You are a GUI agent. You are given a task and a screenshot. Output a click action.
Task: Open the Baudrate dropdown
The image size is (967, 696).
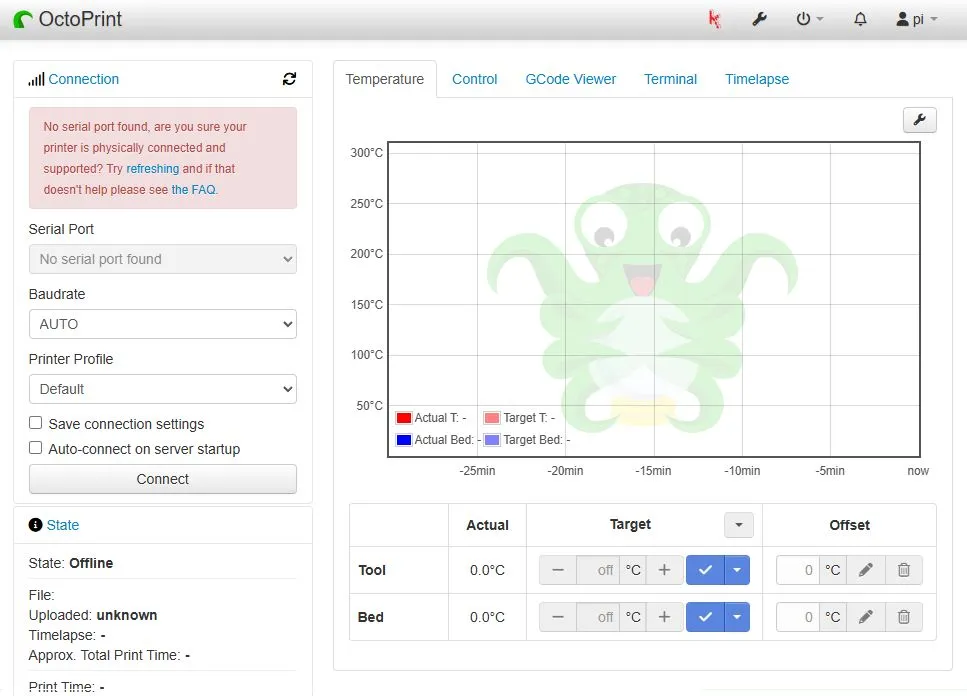click(163, 324)
